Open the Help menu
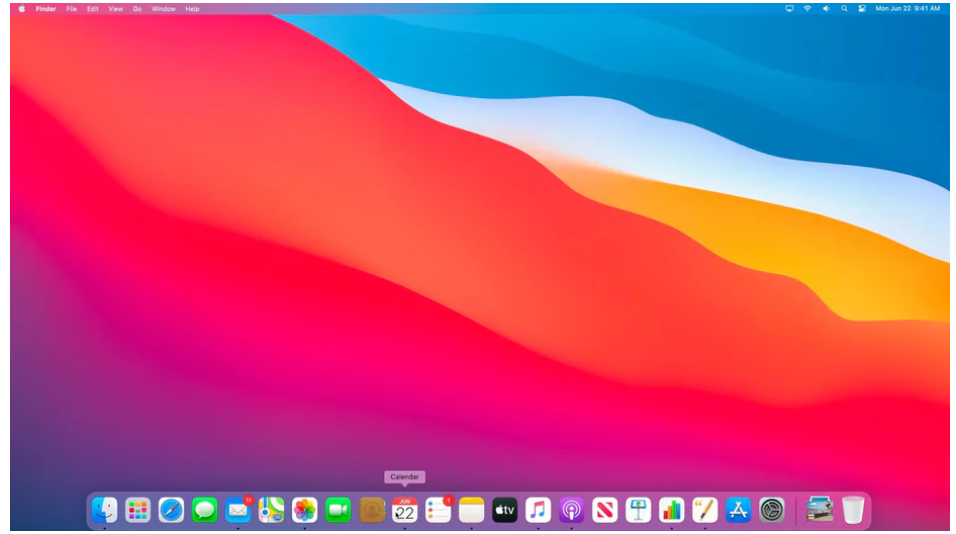Screen dimensions: 956x534 pyautogui.click(x=192, y=9)
